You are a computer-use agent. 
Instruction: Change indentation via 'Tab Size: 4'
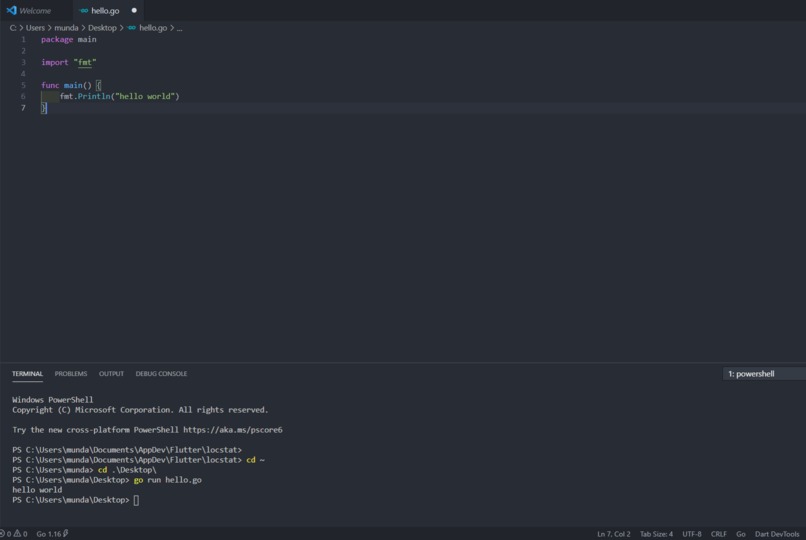click(x=656, y=534)
